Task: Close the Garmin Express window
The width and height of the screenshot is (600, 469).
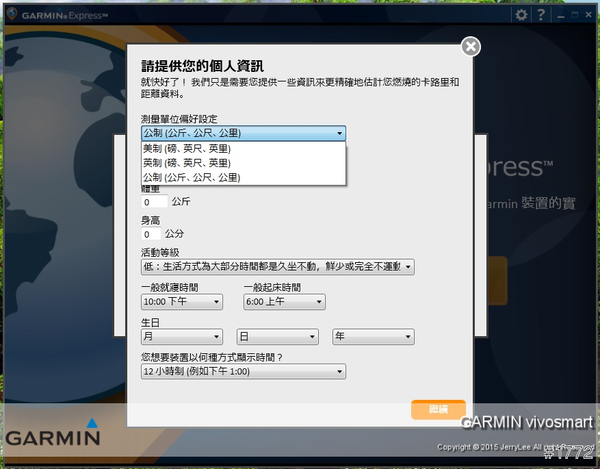Action: [x=589, y=15]
